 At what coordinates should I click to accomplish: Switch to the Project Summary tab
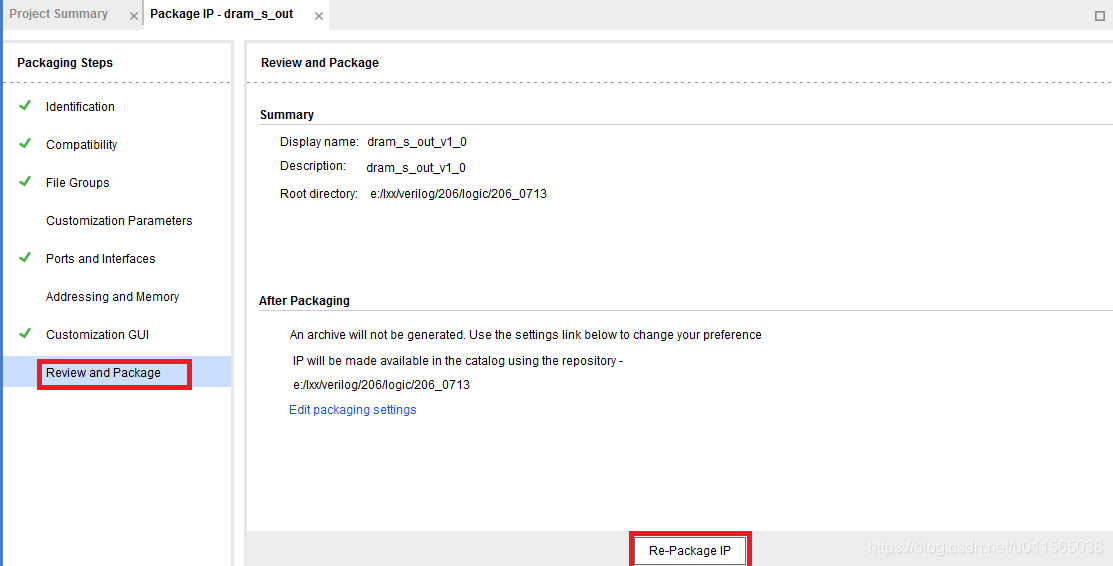(x=59, y=14)
